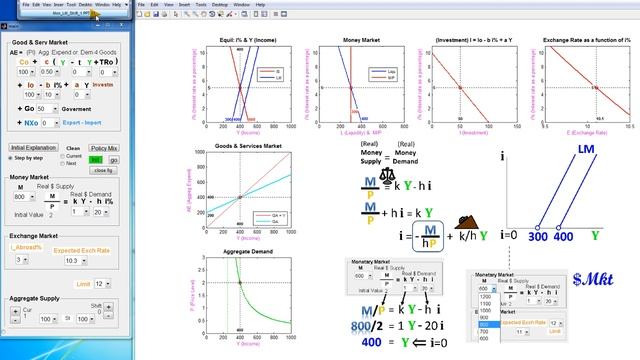Open the View menu in figure window
The width and height of the screenshot is (640, 360).
(169, 5)
